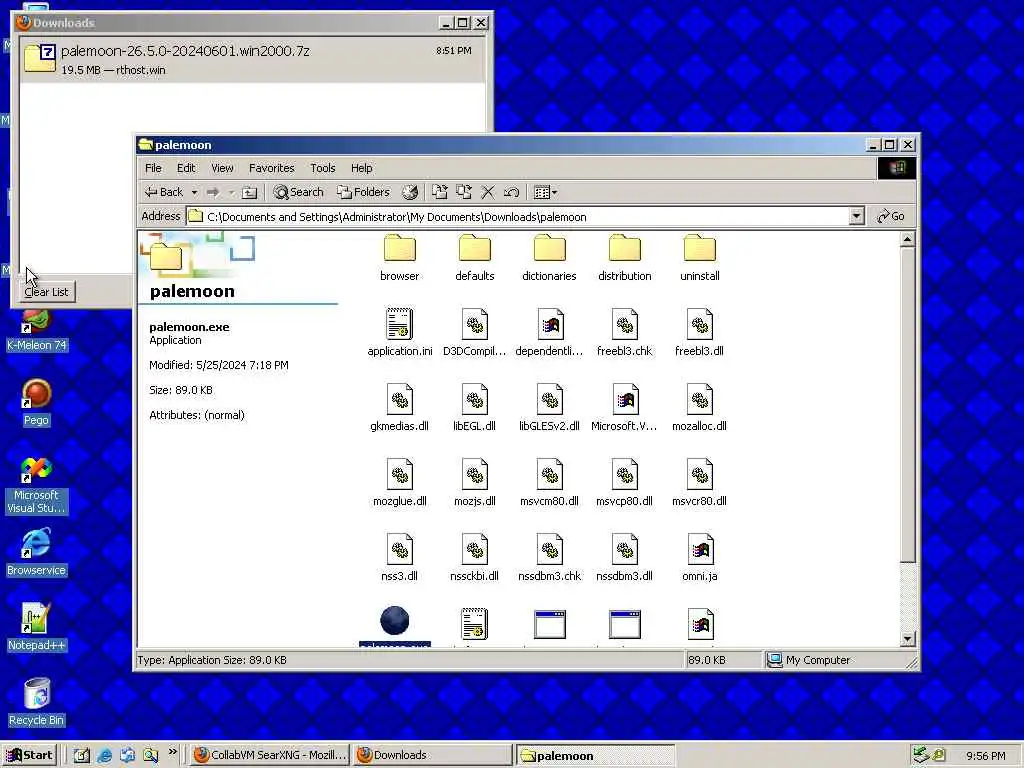The height and width of the screenshot is (768, 1024).
Task: Select the application.ini file icon
Action: (x=399, y=324)
